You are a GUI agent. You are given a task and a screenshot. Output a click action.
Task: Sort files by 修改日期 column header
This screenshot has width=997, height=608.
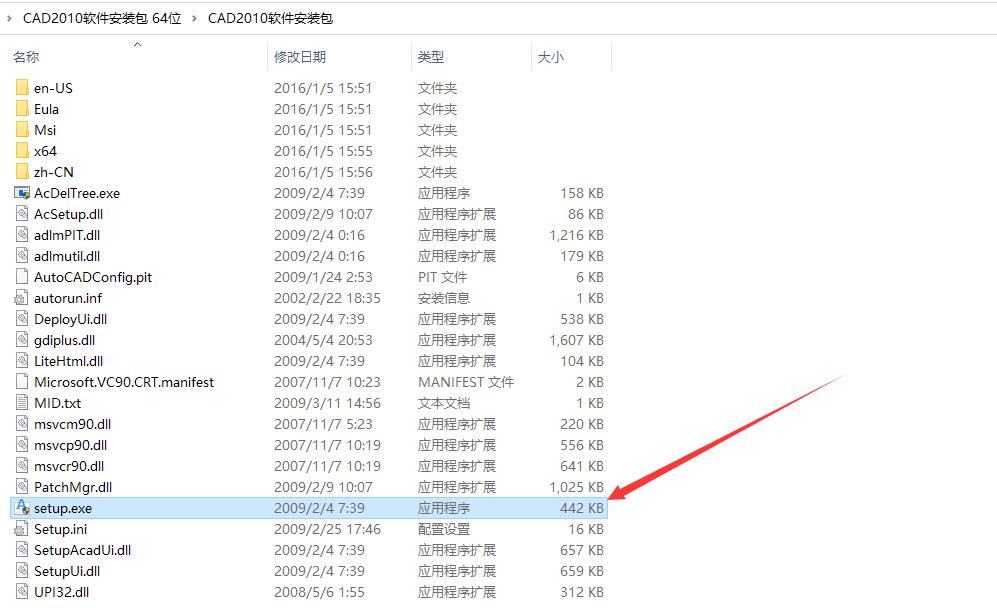300,57
